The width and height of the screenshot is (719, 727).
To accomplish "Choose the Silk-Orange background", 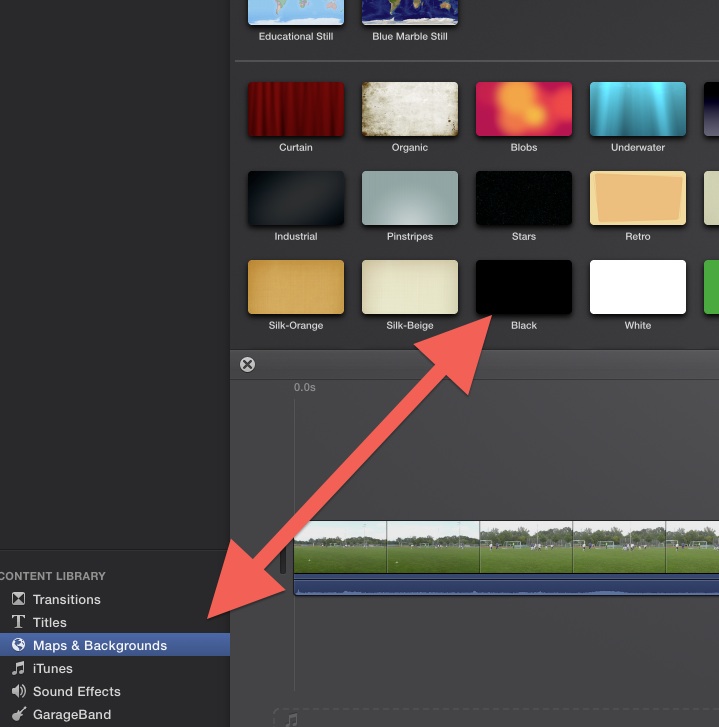I will 296,287.
